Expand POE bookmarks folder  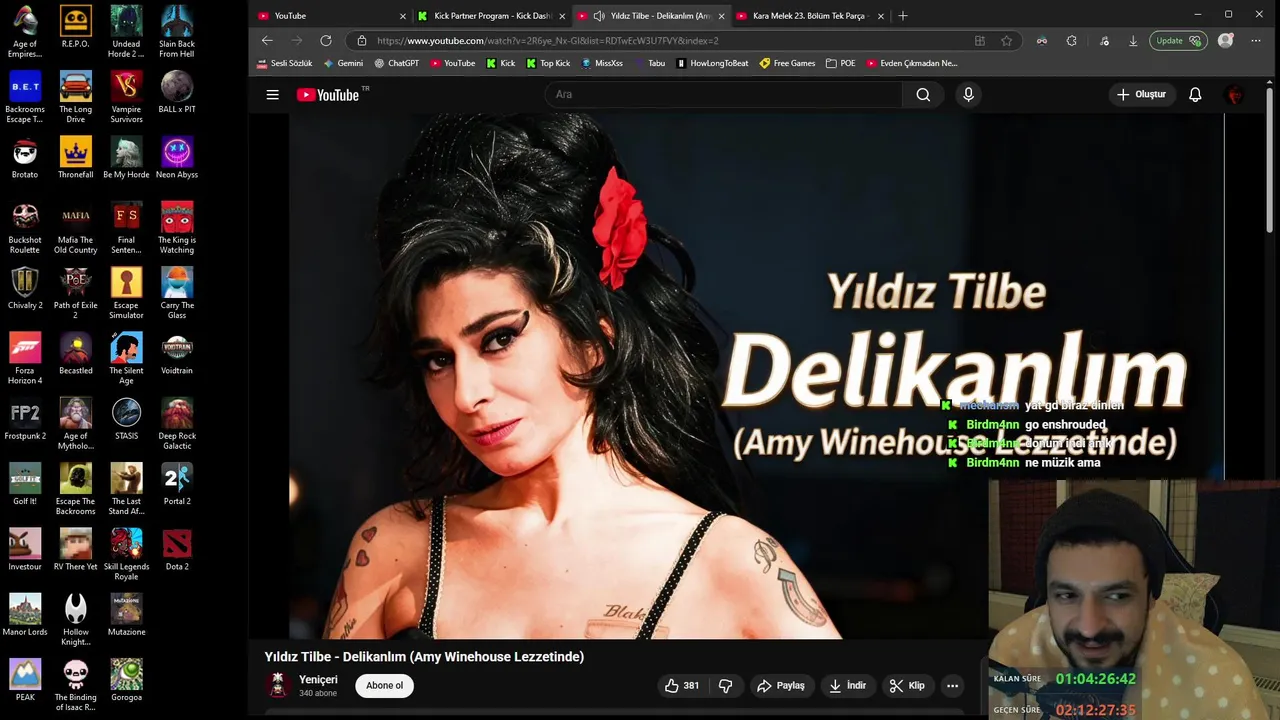tap(840, 63)
